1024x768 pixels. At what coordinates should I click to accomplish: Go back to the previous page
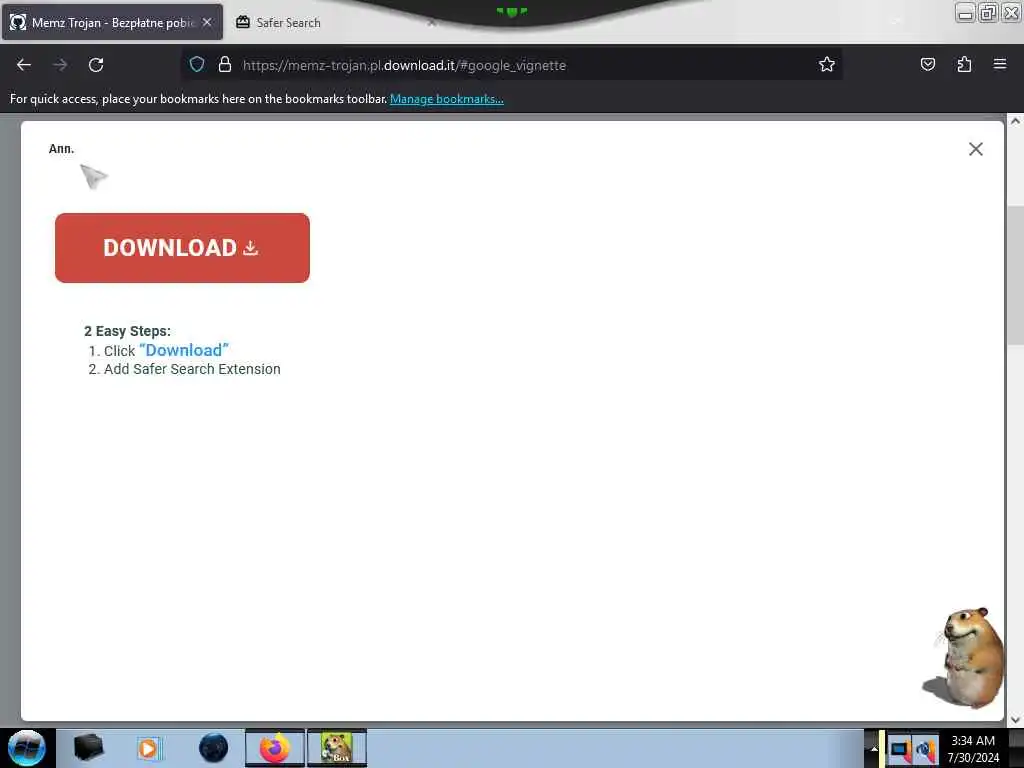pos(24,65)
